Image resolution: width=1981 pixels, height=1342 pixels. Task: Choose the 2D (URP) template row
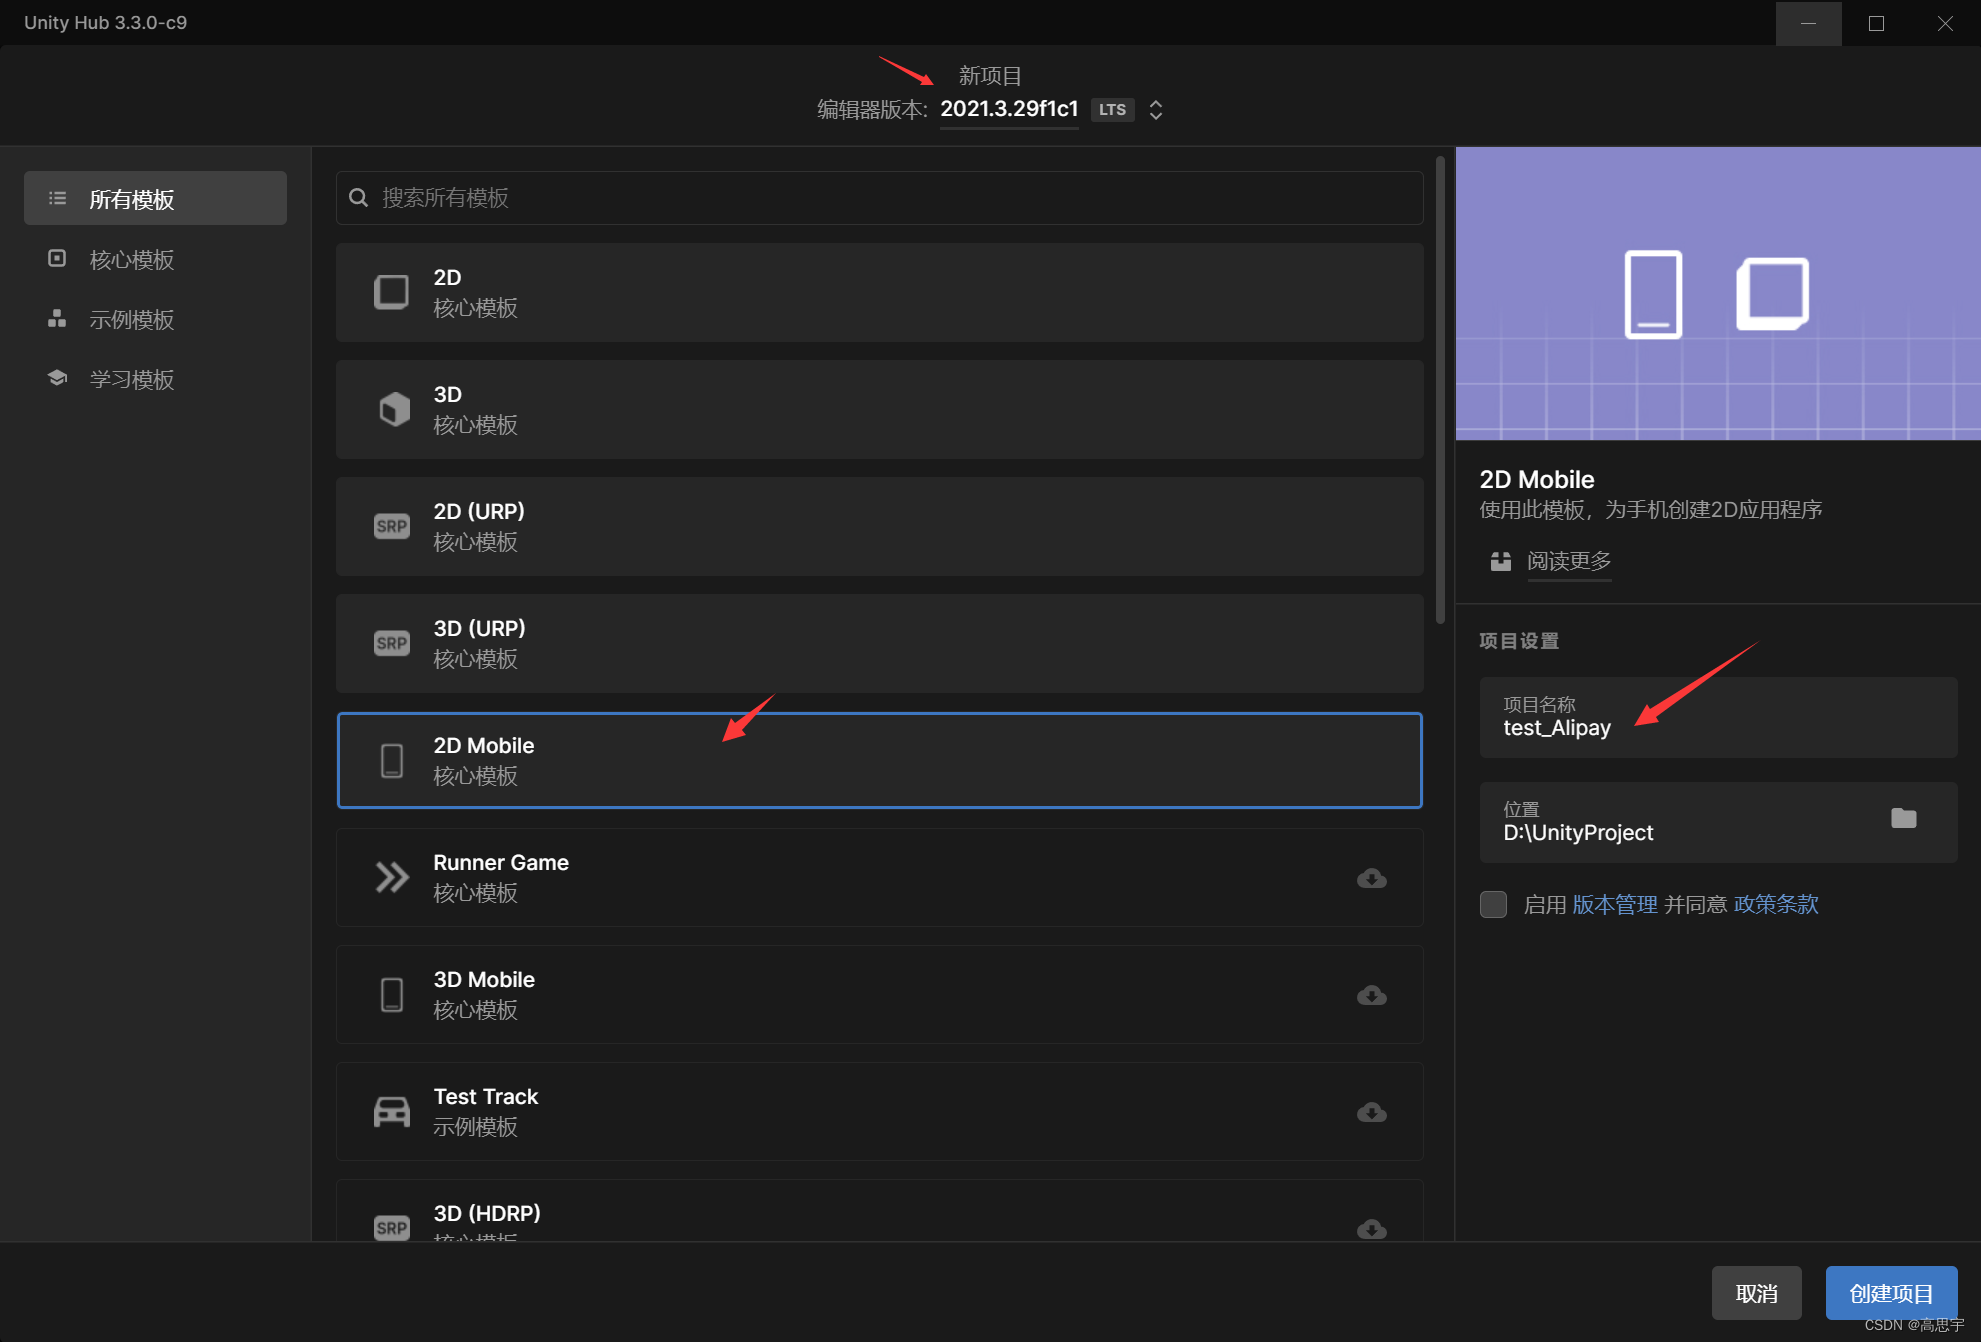click(879, 526)
